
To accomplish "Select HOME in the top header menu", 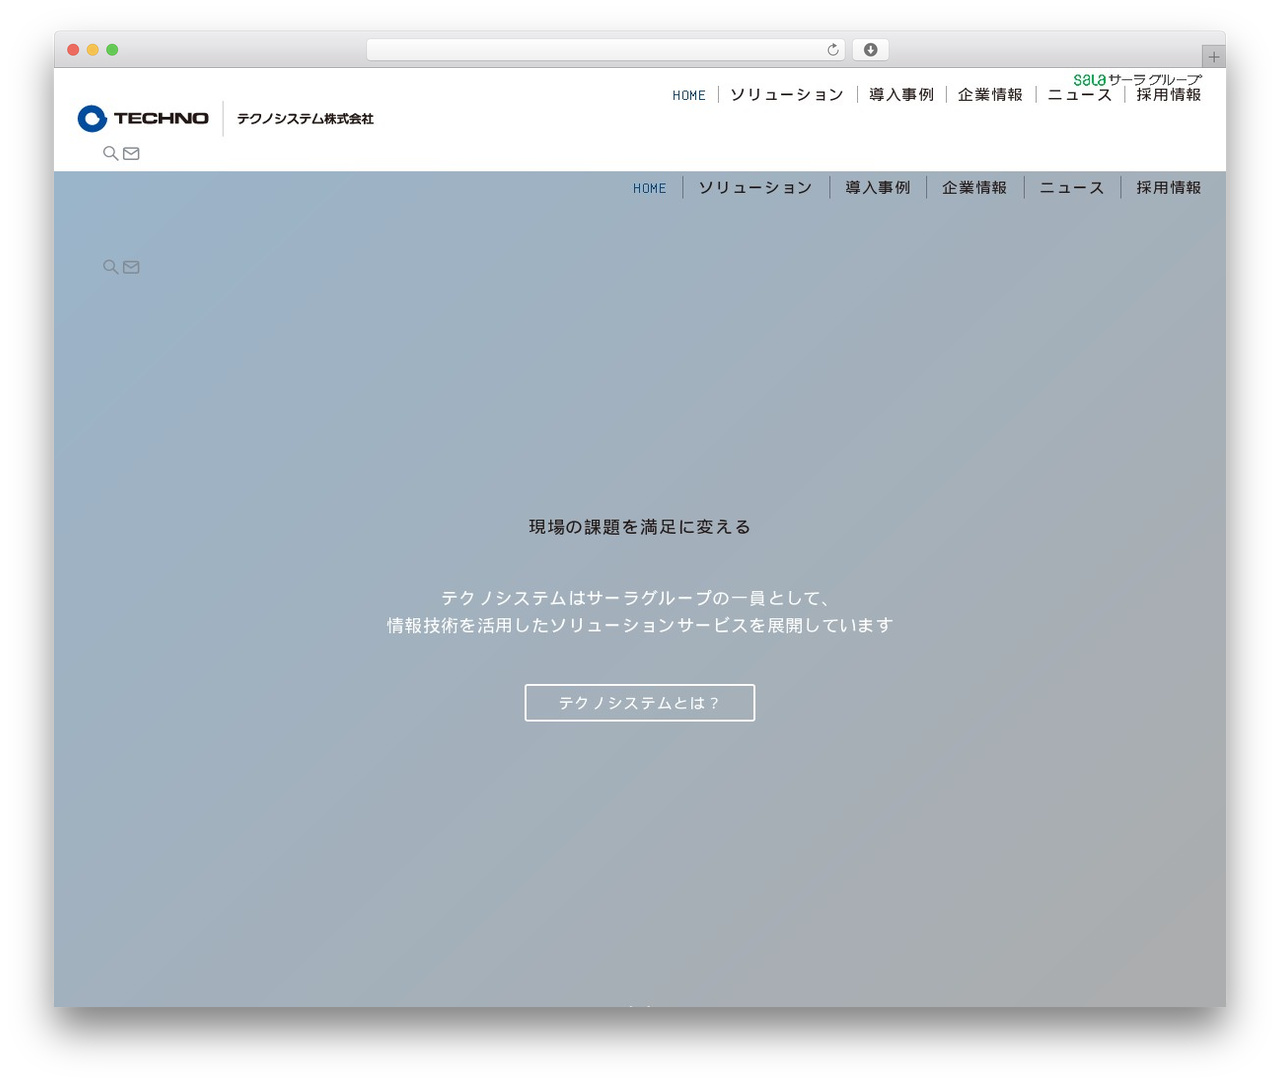I will click(x=689, y=95).
